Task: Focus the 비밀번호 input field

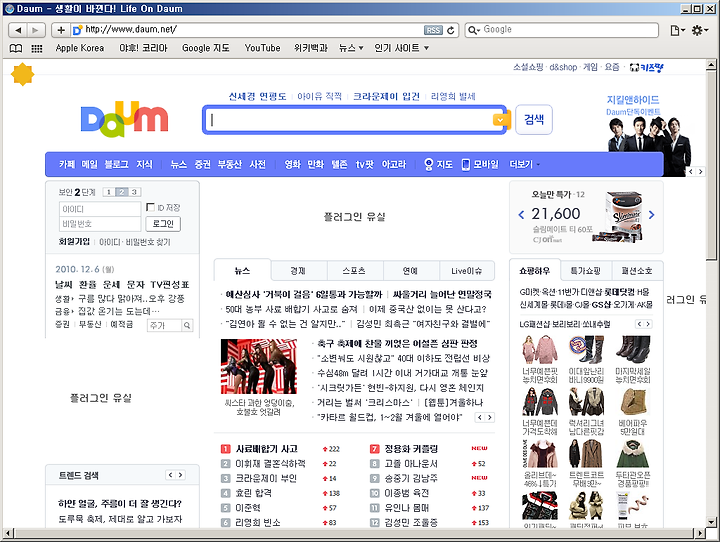Action: coord(100,224)
